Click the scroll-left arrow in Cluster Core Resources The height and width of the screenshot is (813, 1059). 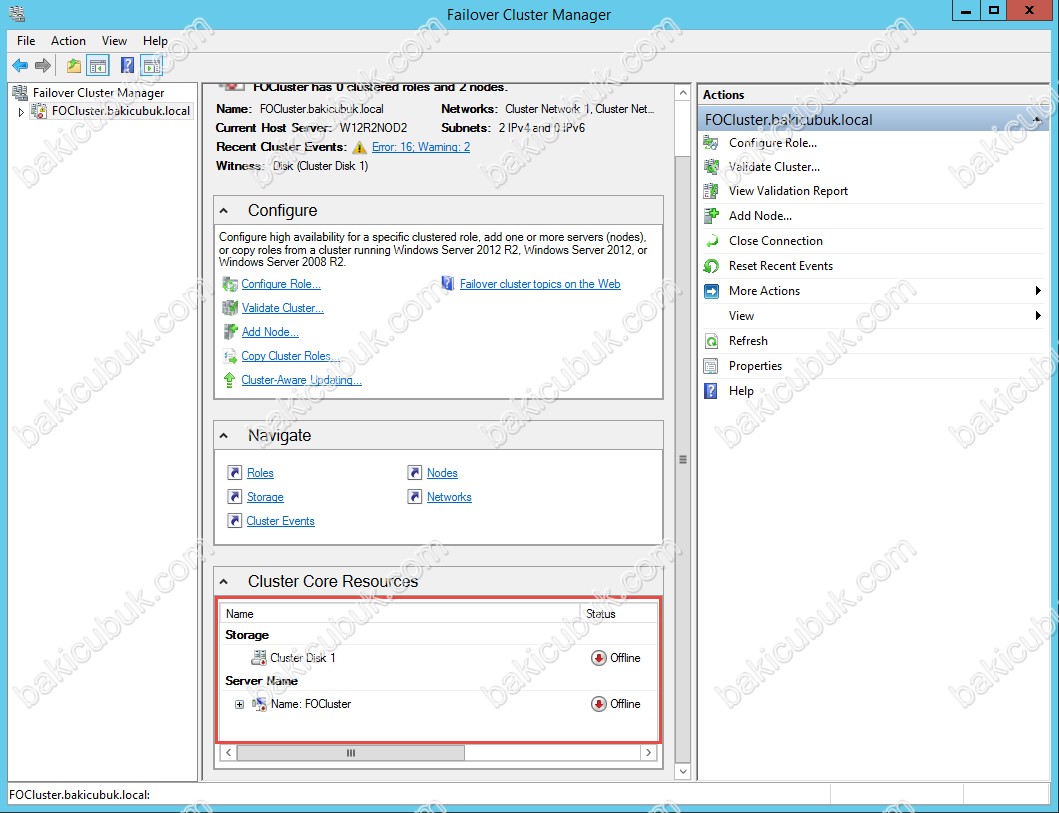tap(228, 752)
